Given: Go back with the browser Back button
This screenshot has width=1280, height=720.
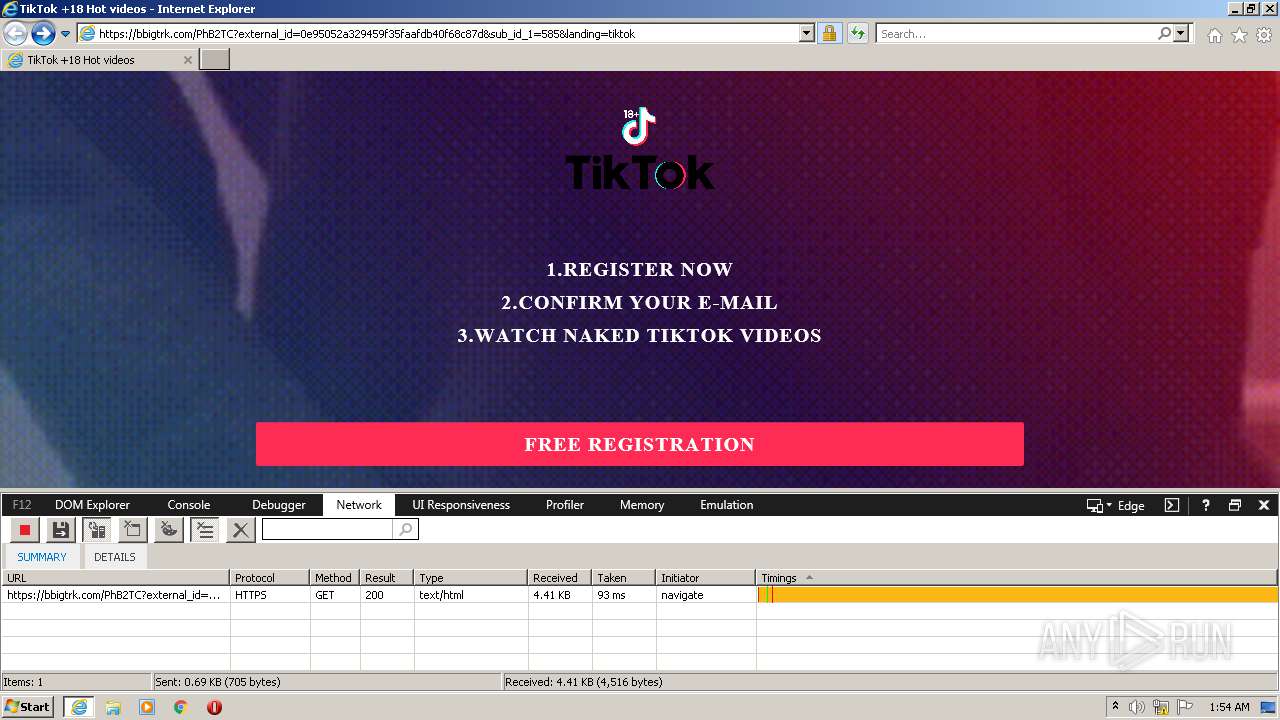Looking at the screenshot, I should point(15,33).
